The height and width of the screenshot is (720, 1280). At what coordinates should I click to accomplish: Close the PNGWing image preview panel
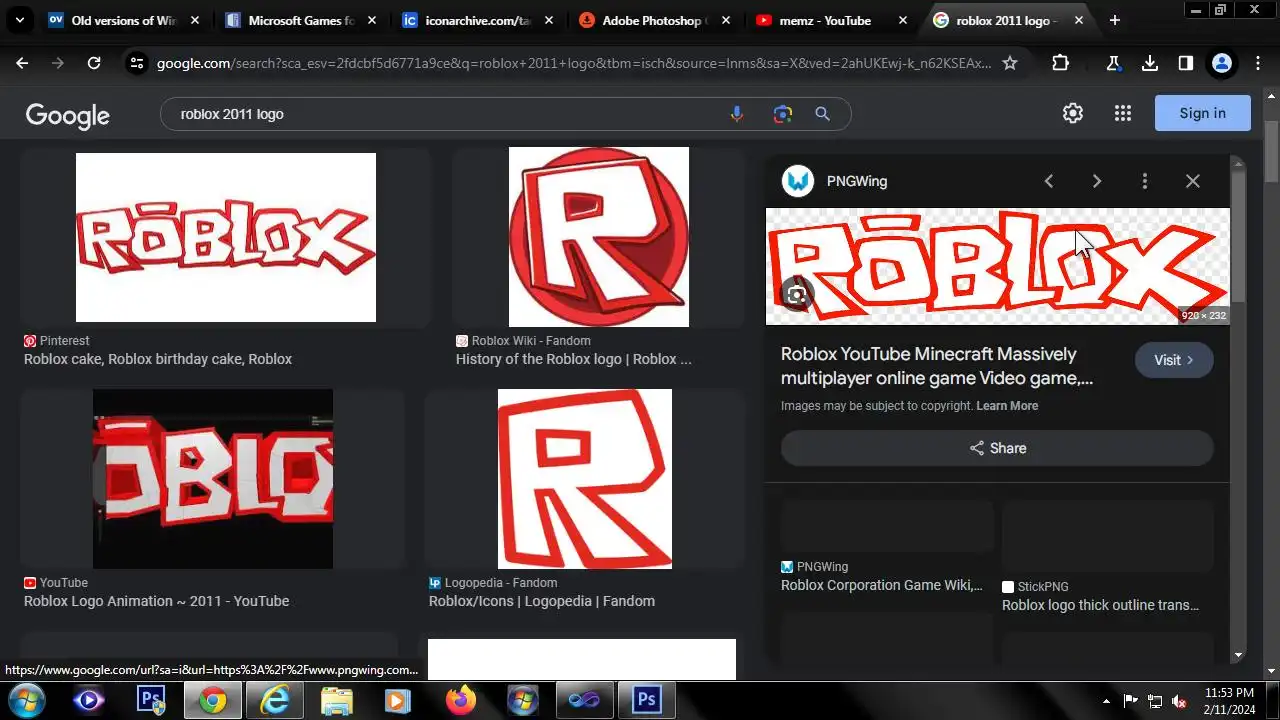click(1193, 181)
